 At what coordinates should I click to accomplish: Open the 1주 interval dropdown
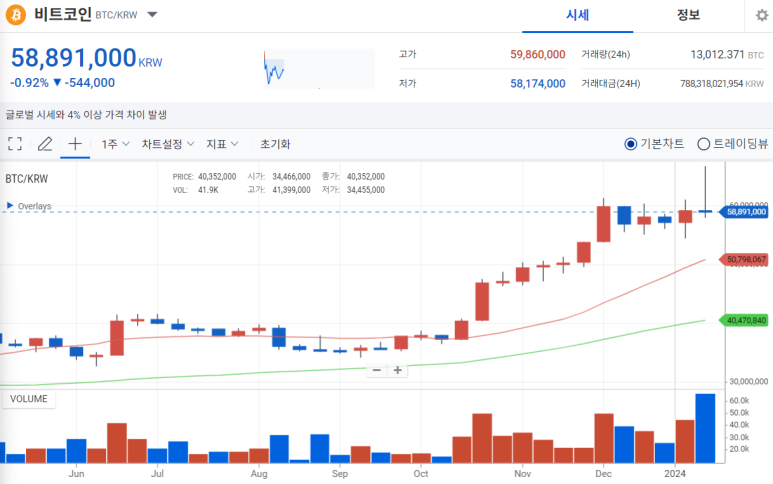coord(114,144)
